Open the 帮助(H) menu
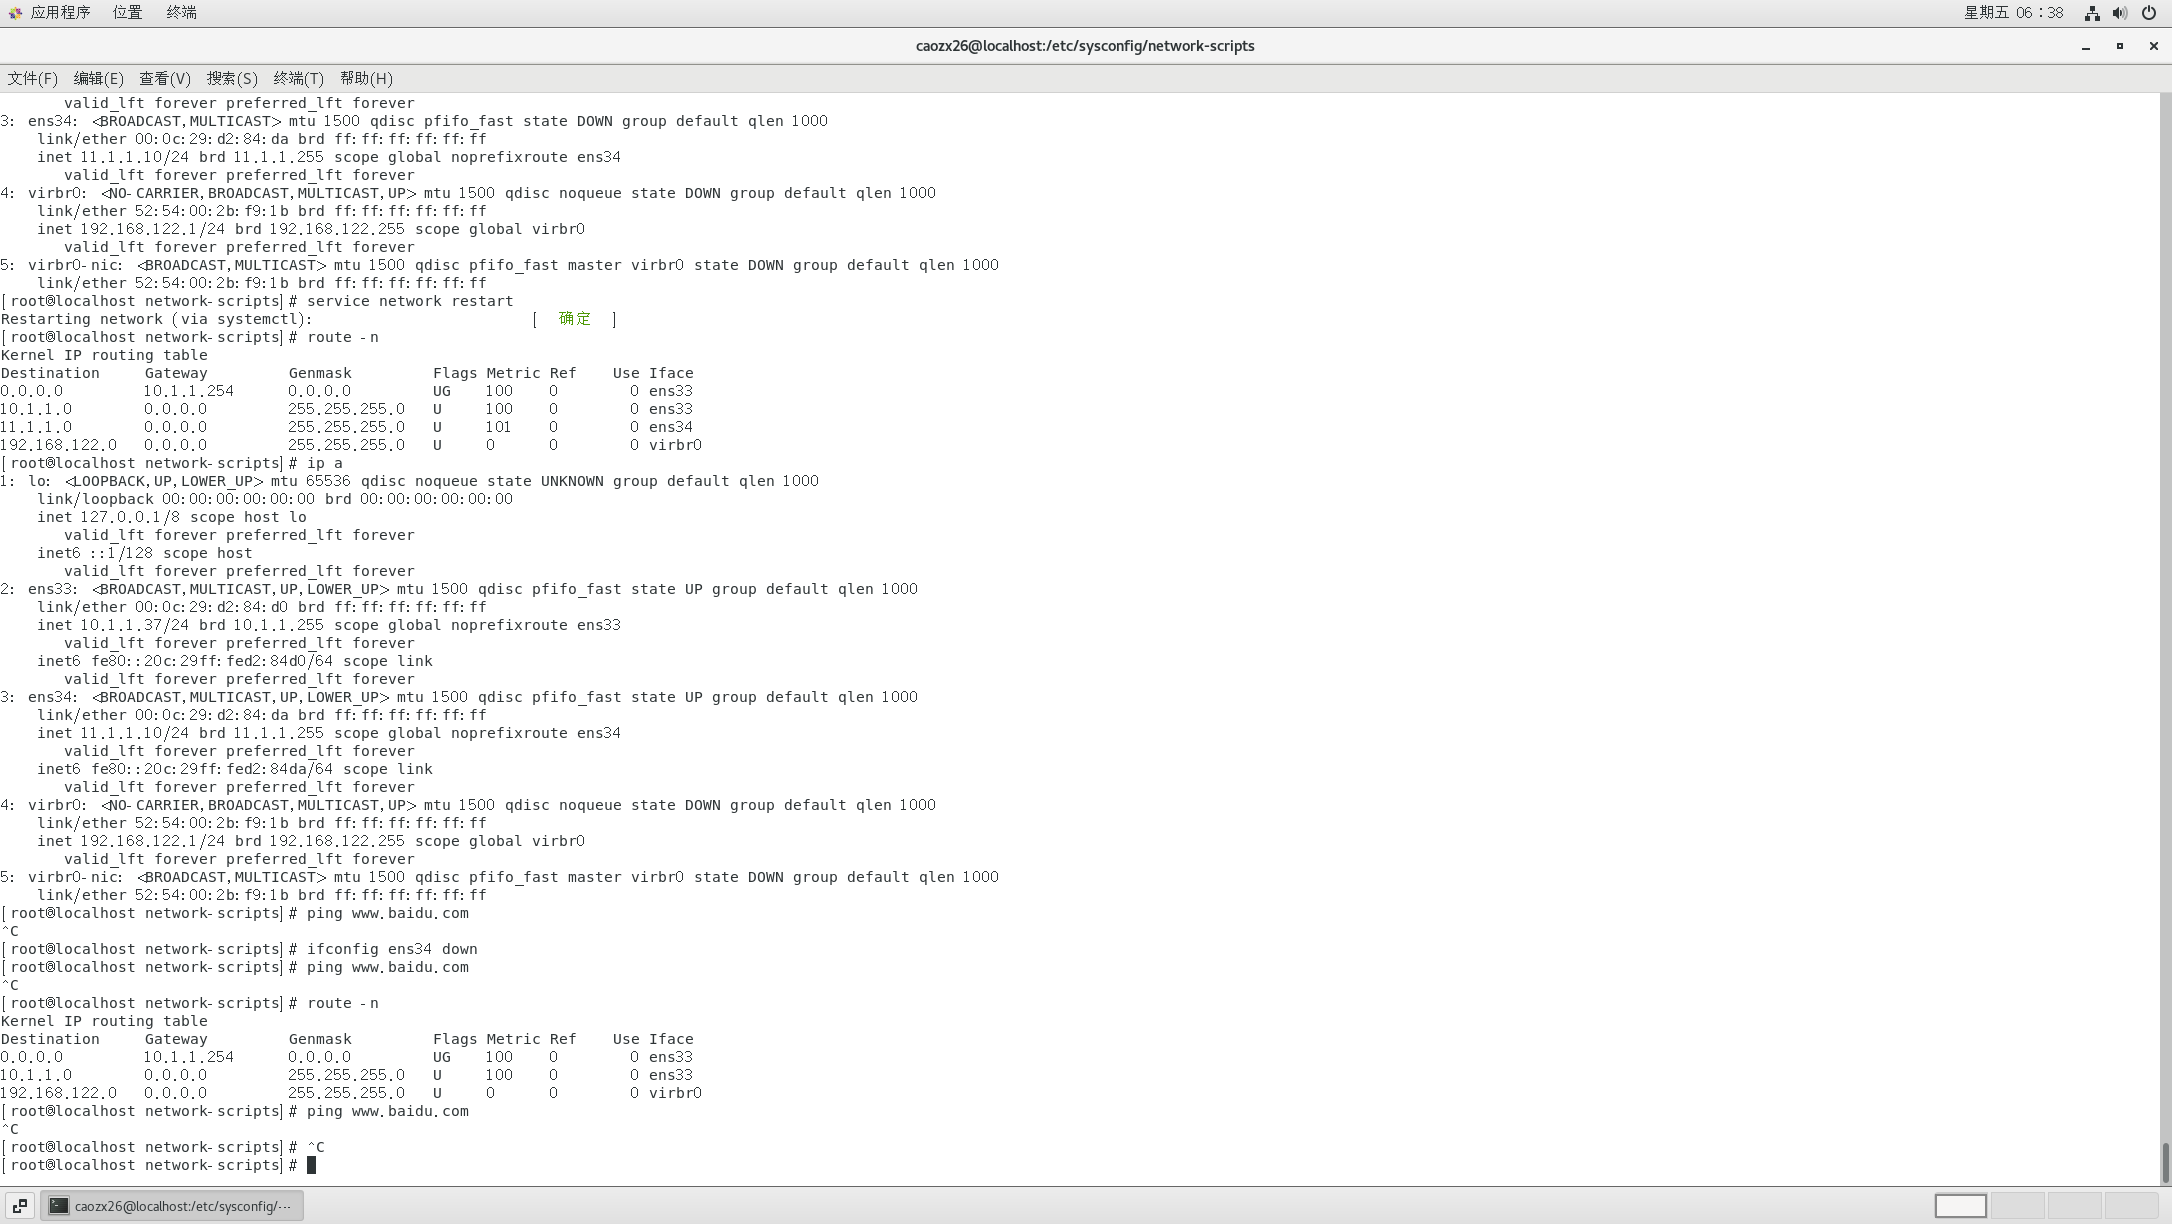Screen dimensions: 2172x1224 (x=366, y=78)
